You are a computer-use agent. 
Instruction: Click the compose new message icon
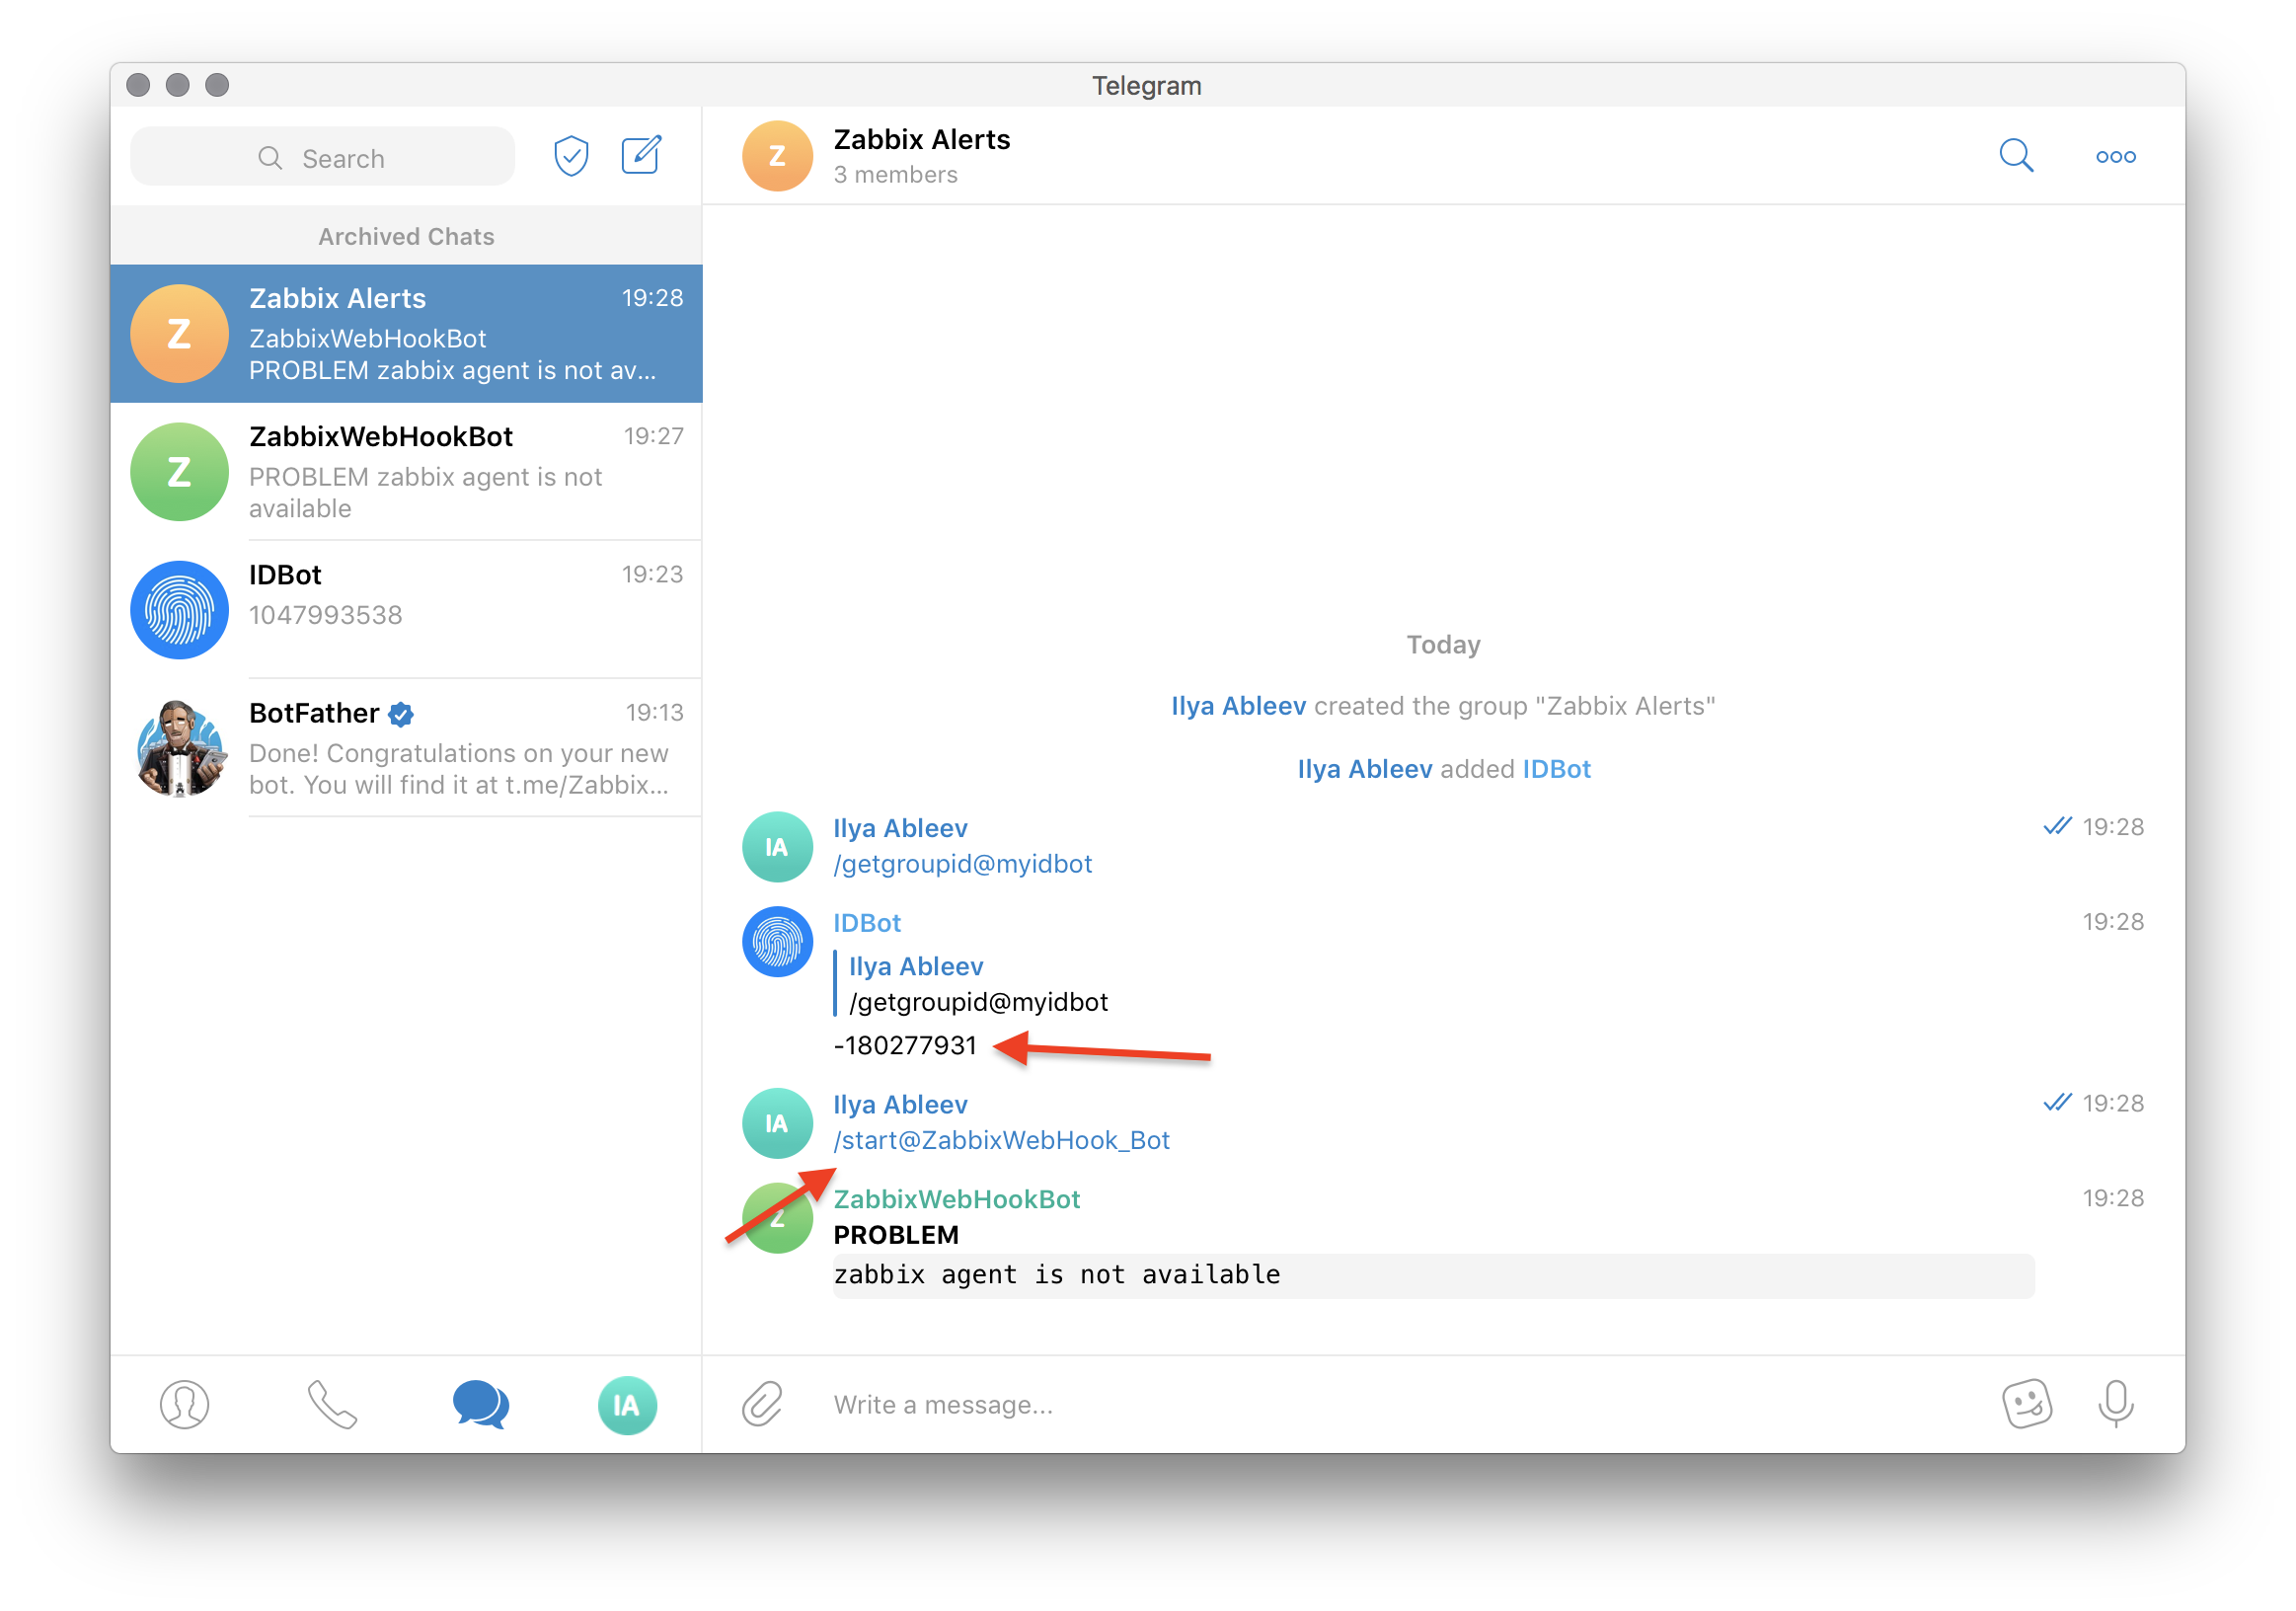pos(640,155)
